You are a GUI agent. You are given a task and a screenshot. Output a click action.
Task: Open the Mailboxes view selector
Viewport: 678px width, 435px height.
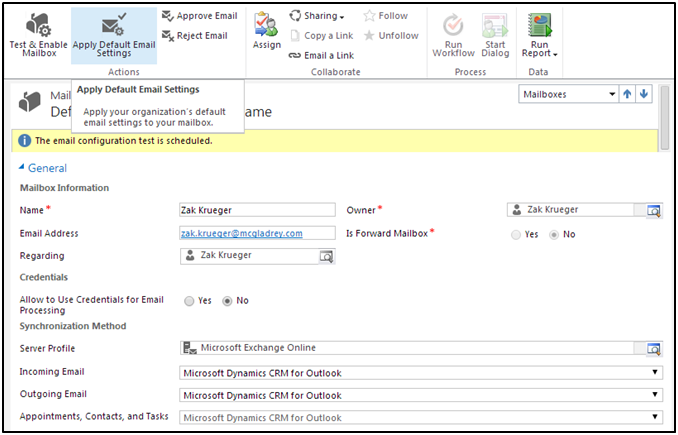coord(569,94)
